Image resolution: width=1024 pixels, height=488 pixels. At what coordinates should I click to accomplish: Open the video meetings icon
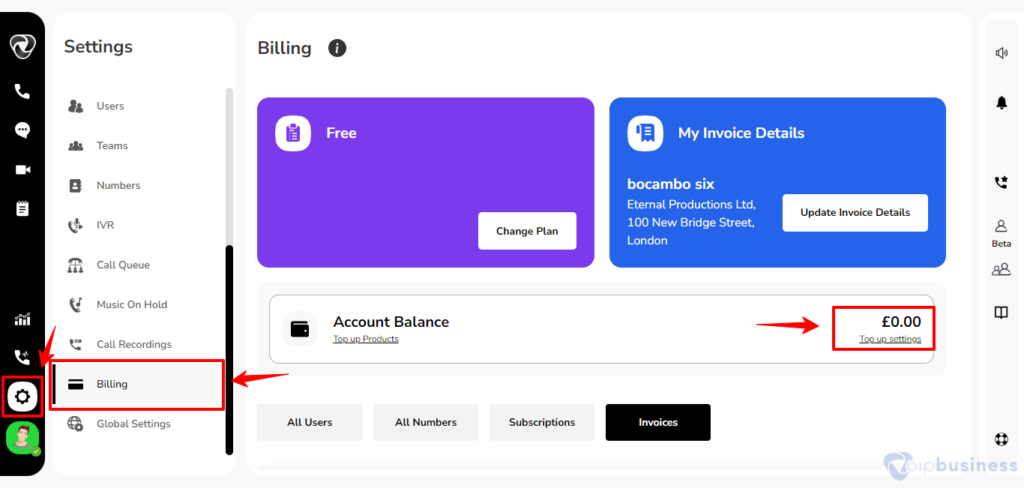click(23, 170)
